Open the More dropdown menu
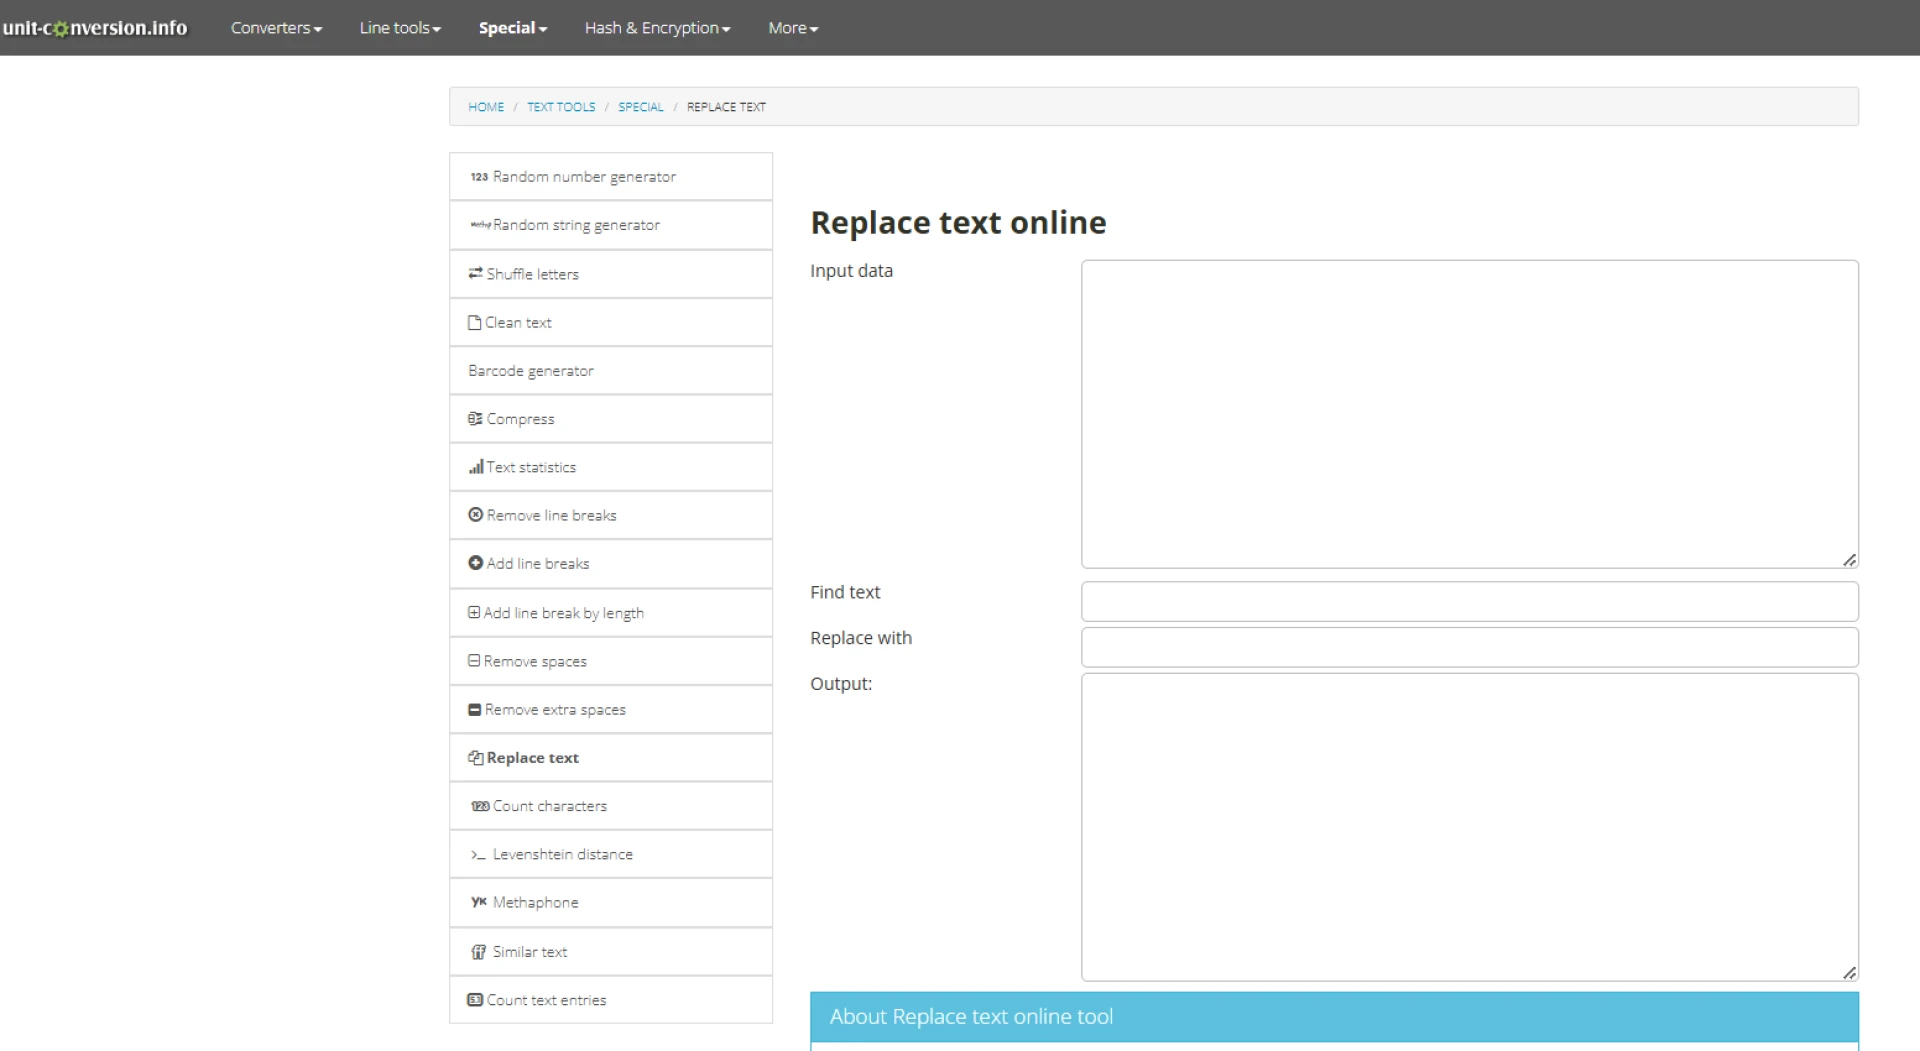Screen dimensions: 1920x1051 (x=792, y=27)
